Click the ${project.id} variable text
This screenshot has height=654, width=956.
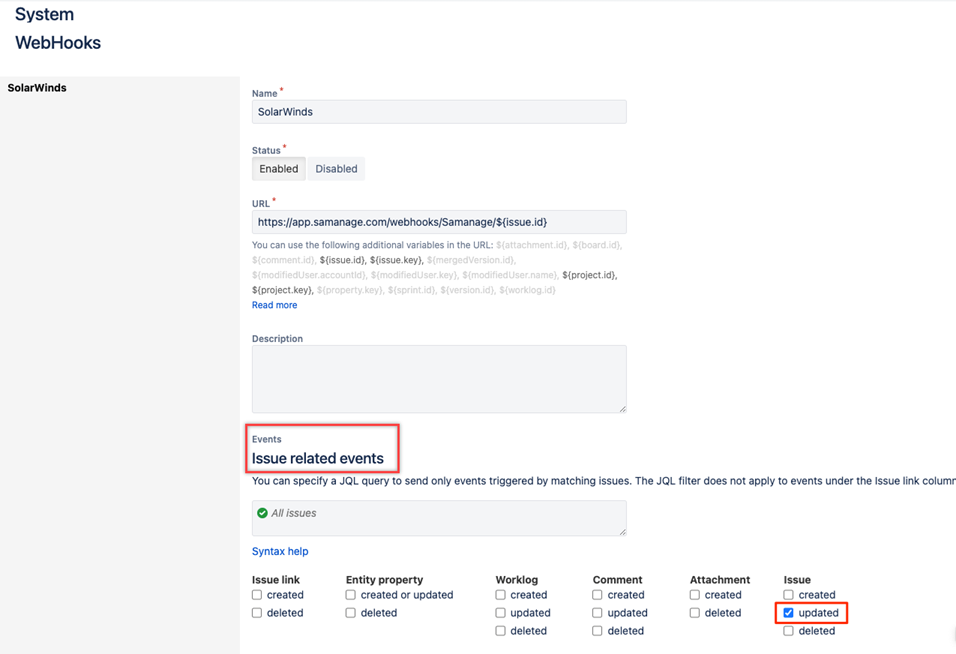point(590,275)
